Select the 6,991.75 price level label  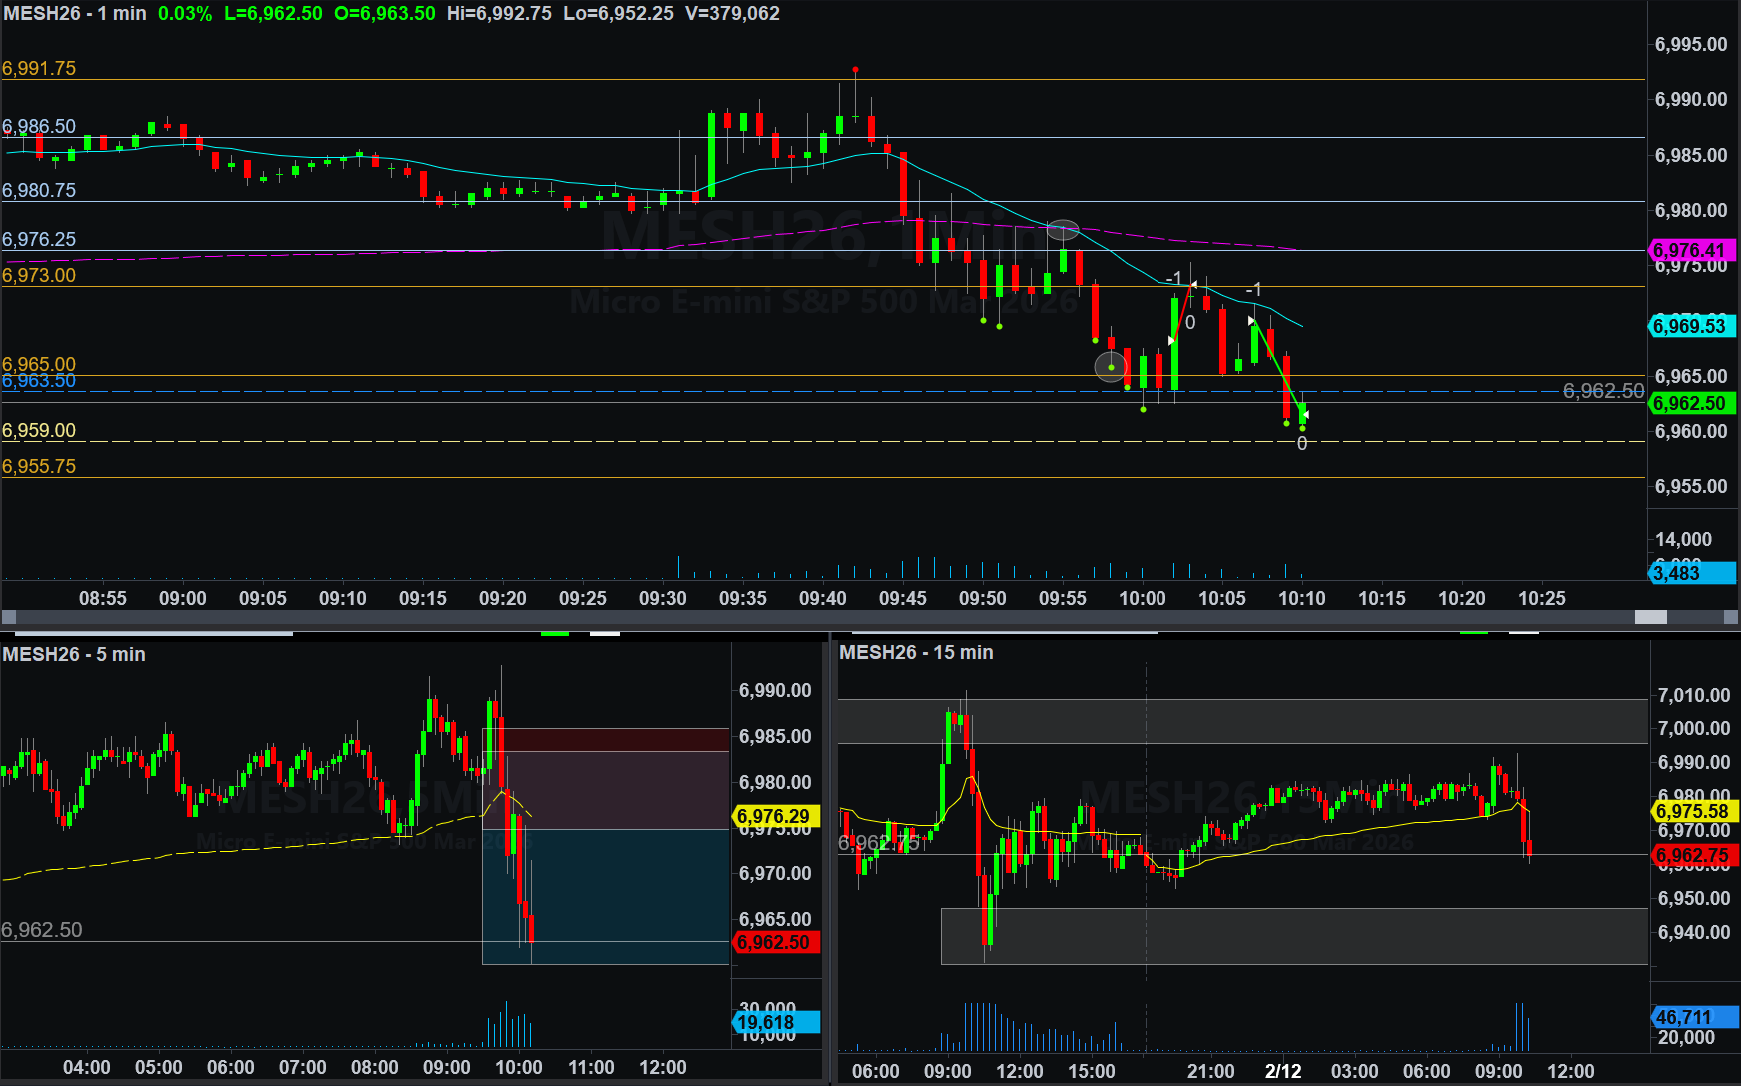coord(39,68)
